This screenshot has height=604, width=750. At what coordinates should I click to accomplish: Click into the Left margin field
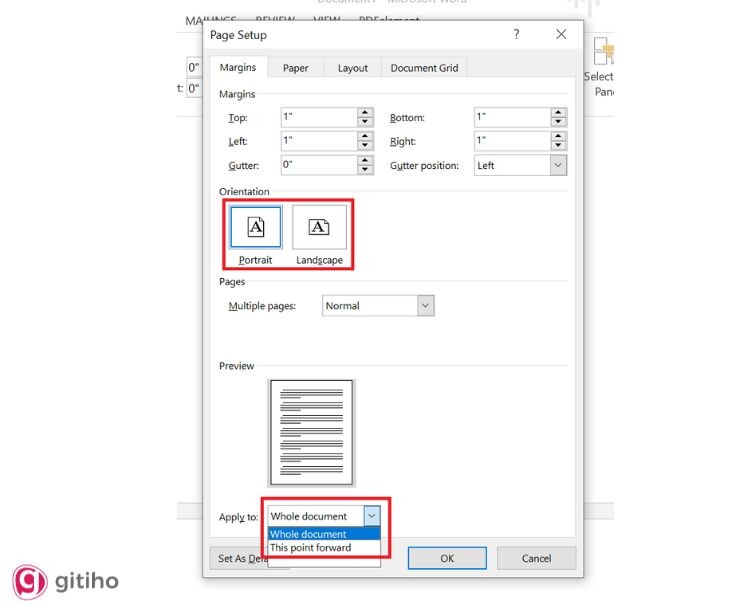pyautogui.click(x=319, y=141)
